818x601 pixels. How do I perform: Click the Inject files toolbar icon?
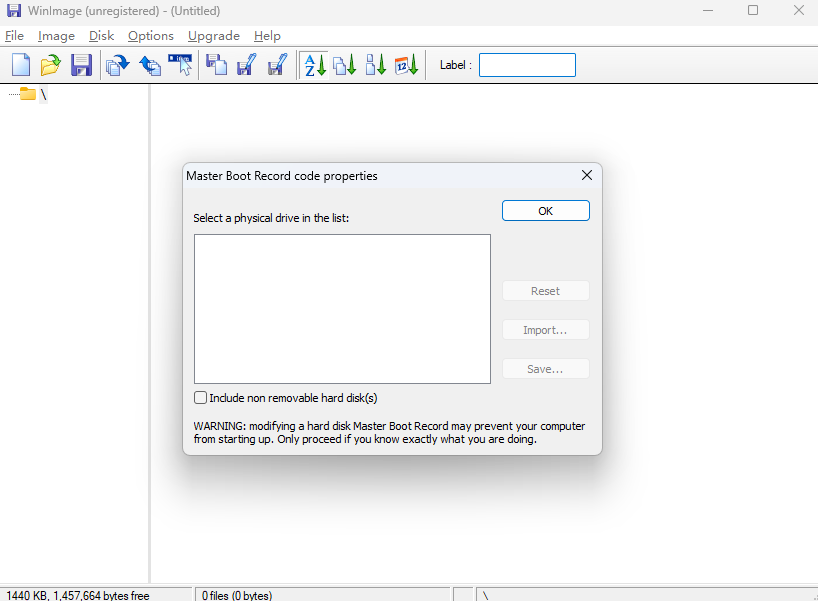click(x=150, y=66)
